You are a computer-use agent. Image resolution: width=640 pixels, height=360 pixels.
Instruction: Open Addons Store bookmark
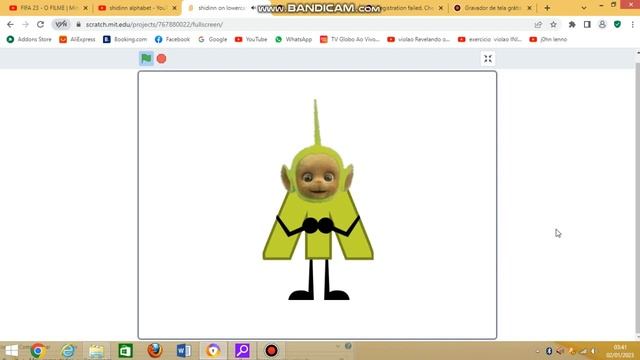point(29,40)
